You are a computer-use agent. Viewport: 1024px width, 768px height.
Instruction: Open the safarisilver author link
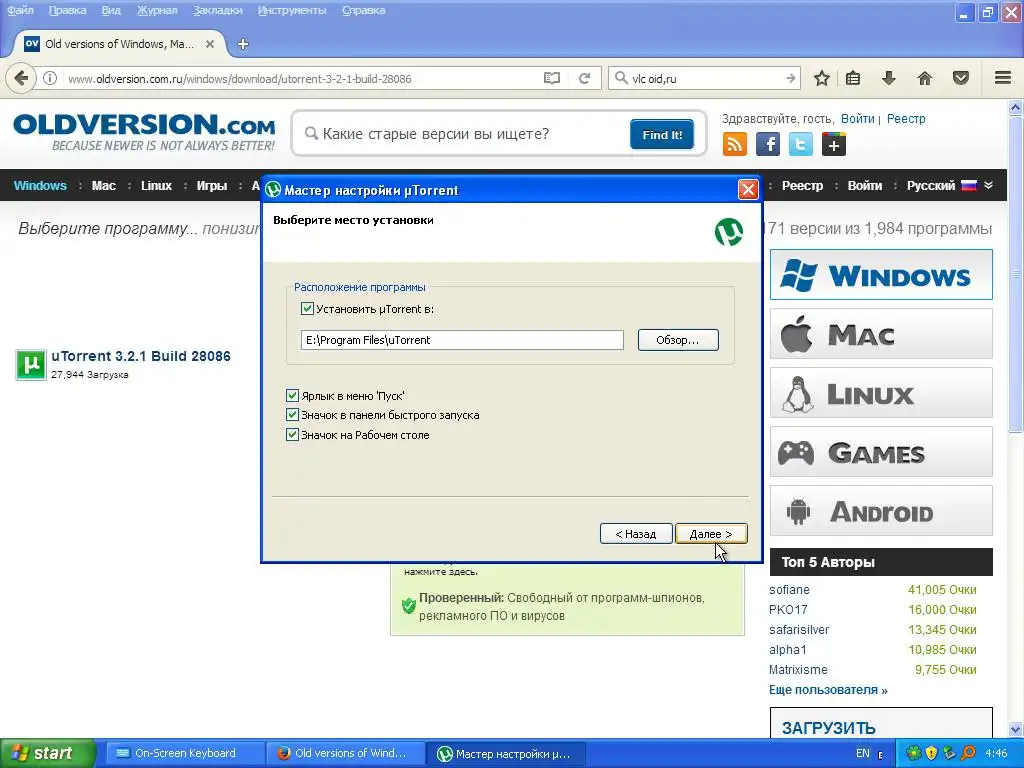coord(799,630)
